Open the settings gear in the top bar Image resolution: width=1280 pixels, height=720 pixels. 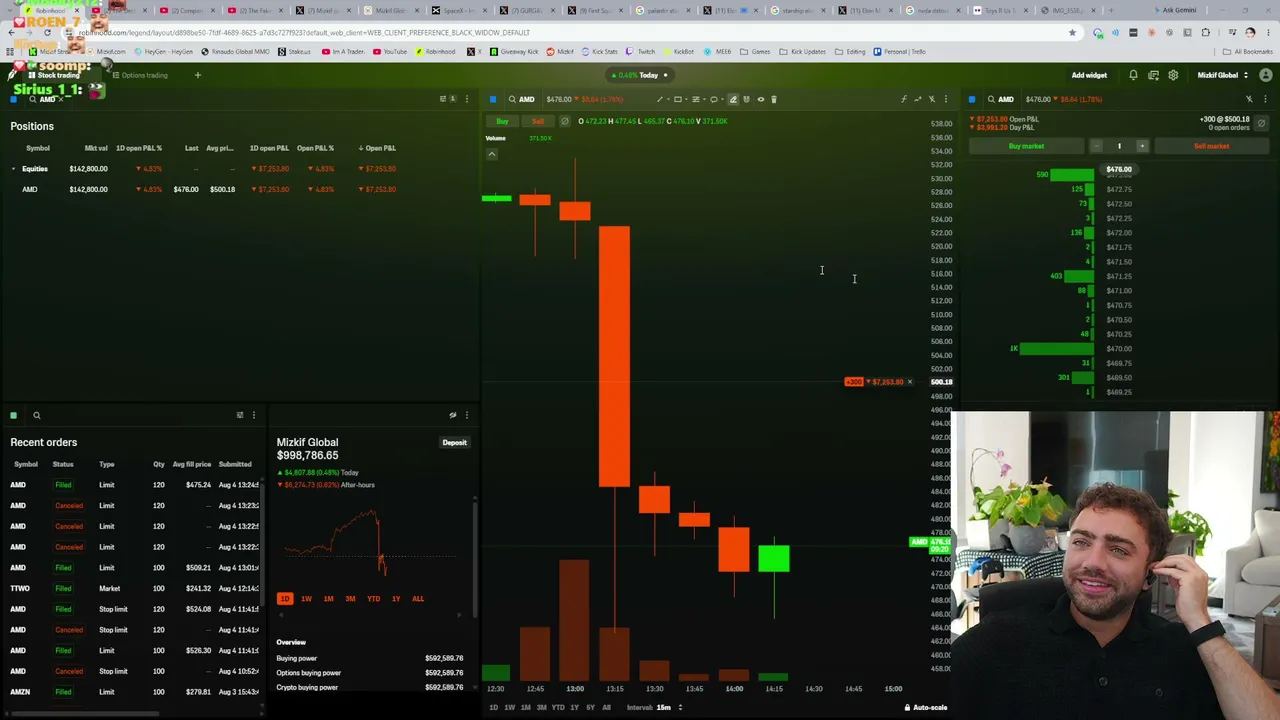(x=1173, y=75)
